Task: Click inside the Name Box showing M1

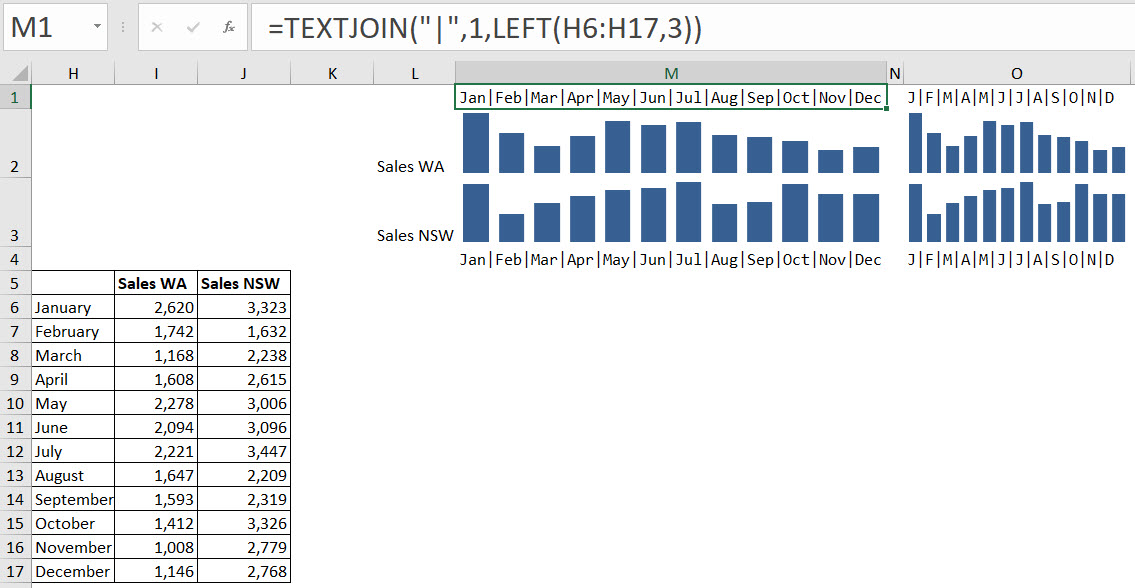Action: [x=45, y=28]
